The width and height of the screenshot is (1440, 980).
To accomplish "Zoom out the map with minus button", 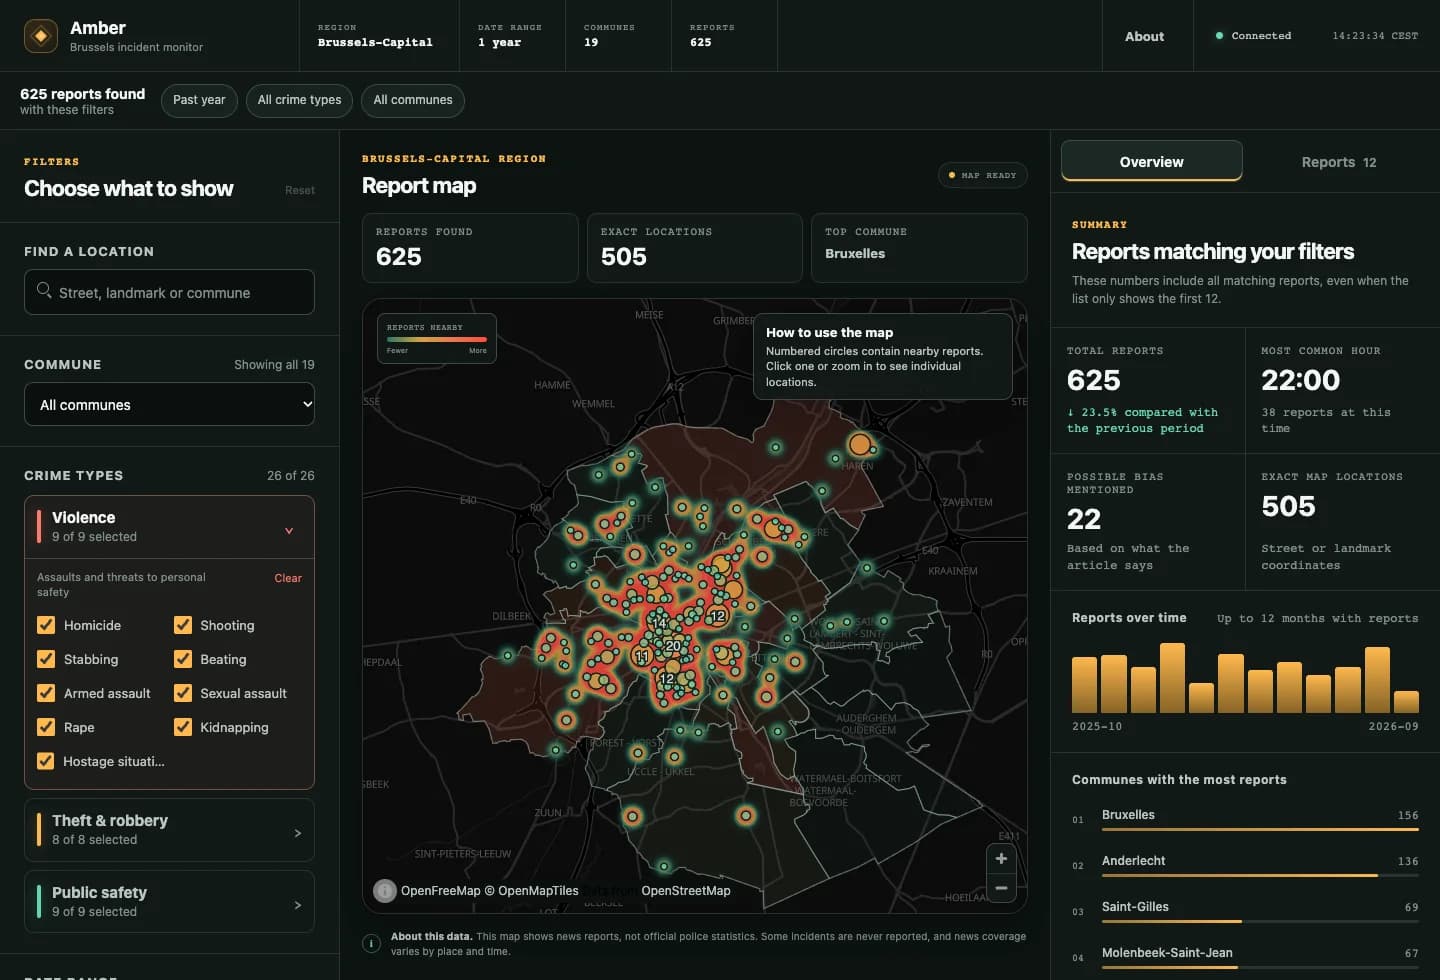I will pyautogui.click(x=1001, y=888).
